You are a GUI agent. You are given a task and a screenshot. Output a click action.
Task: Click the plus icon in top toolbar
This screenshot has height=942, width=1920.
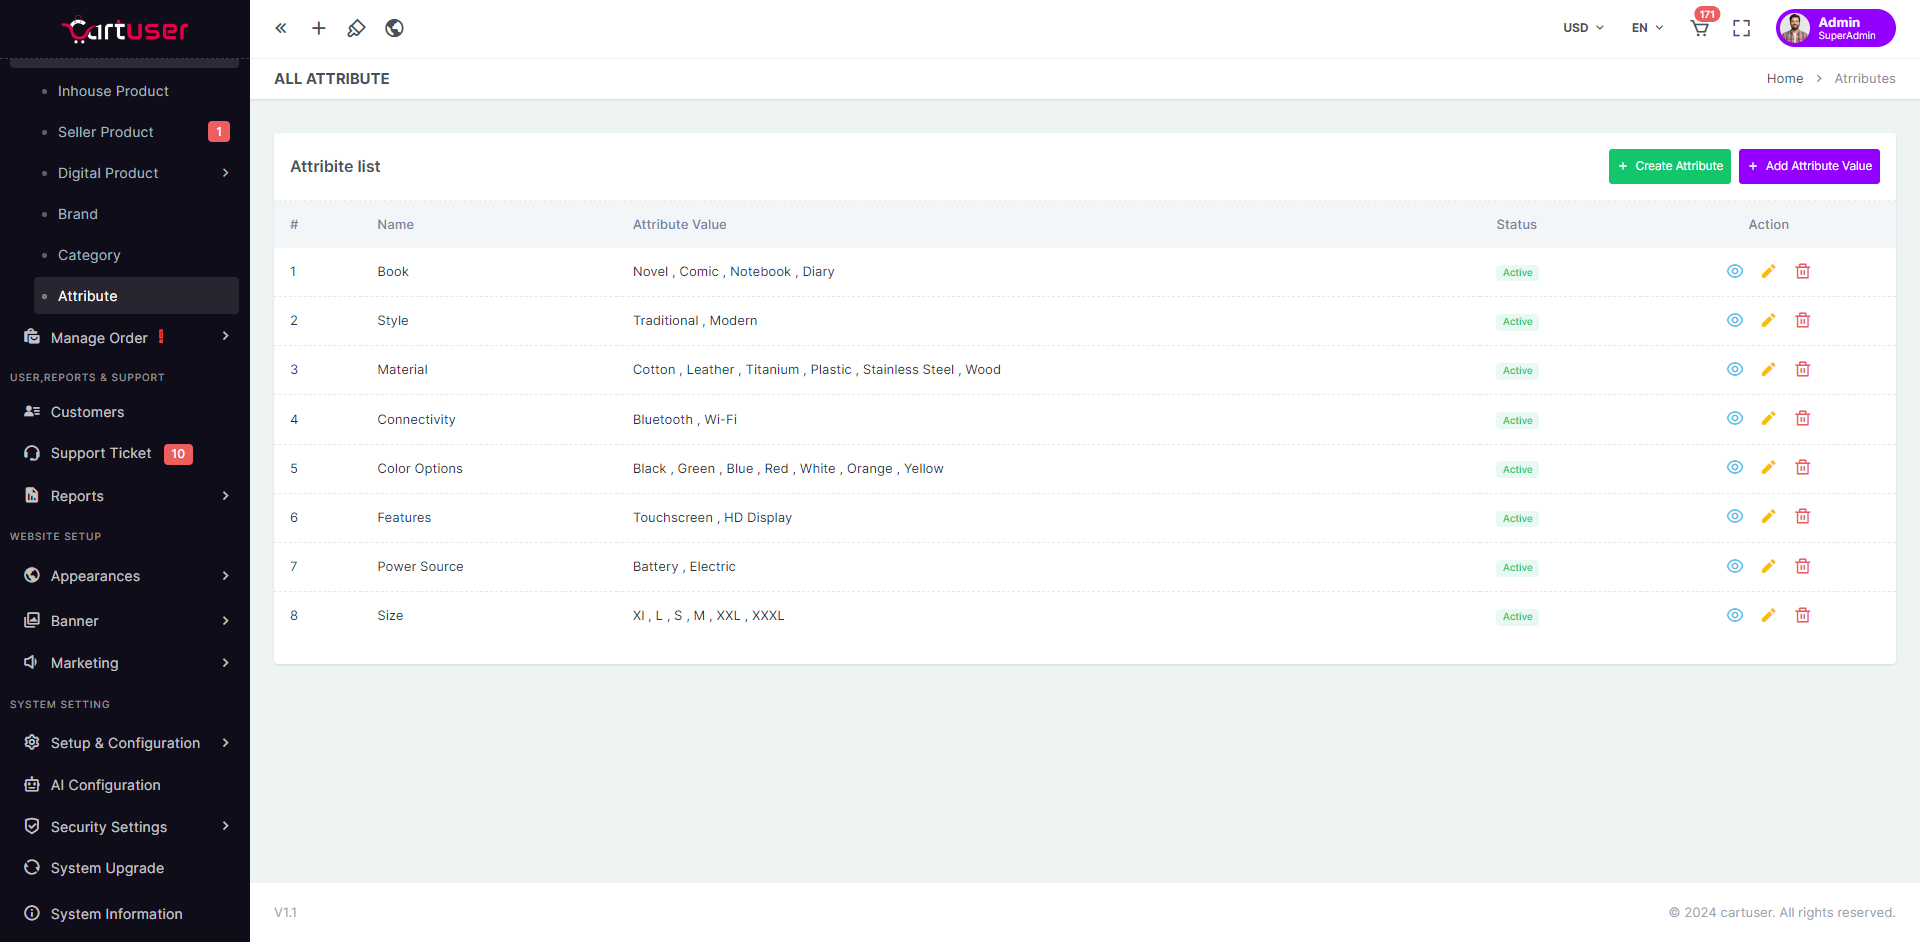319,28
